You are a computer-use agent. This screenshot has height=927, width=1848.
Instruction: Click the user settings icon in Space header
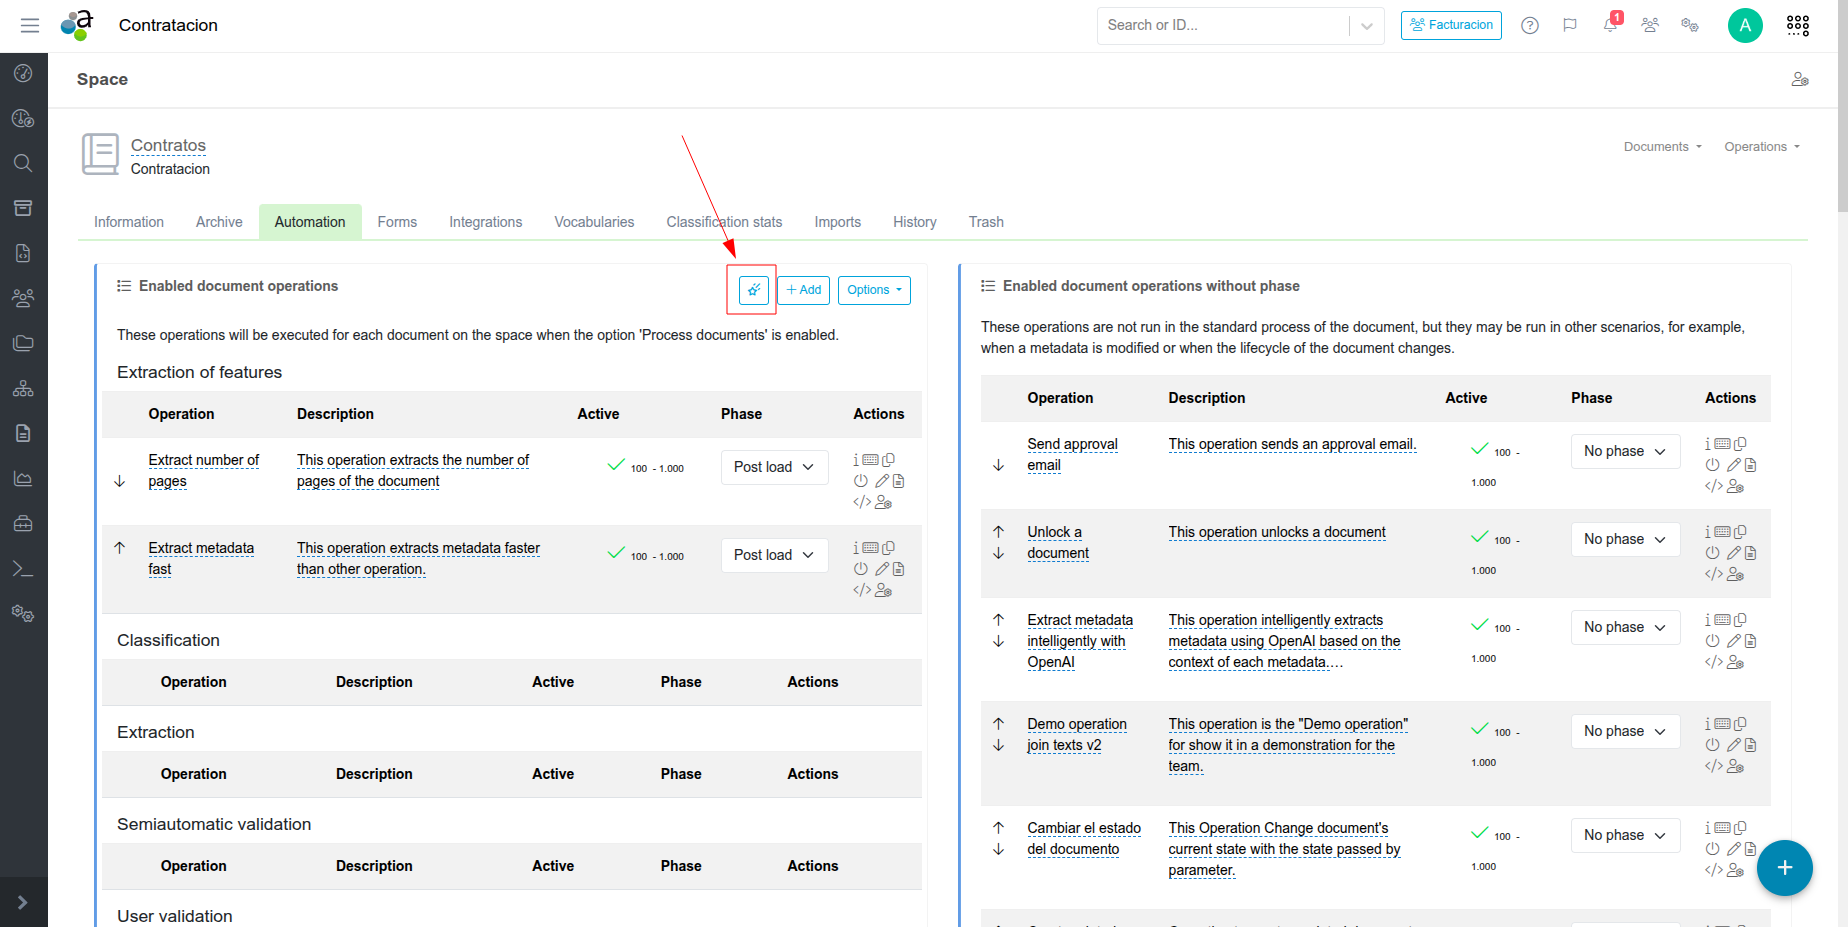point(1800,79)
